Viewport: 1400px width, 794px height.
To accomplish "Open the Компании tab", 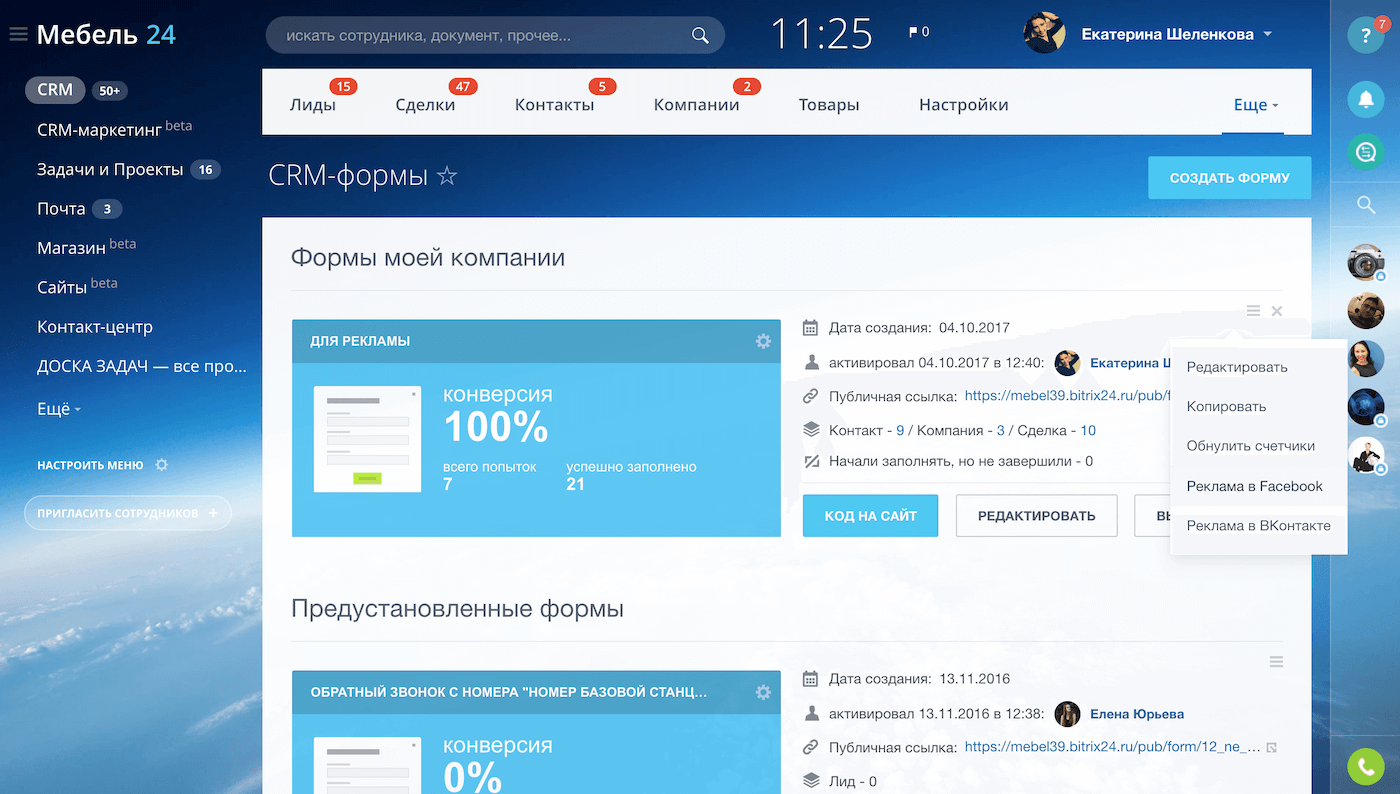I will [697, 105].
